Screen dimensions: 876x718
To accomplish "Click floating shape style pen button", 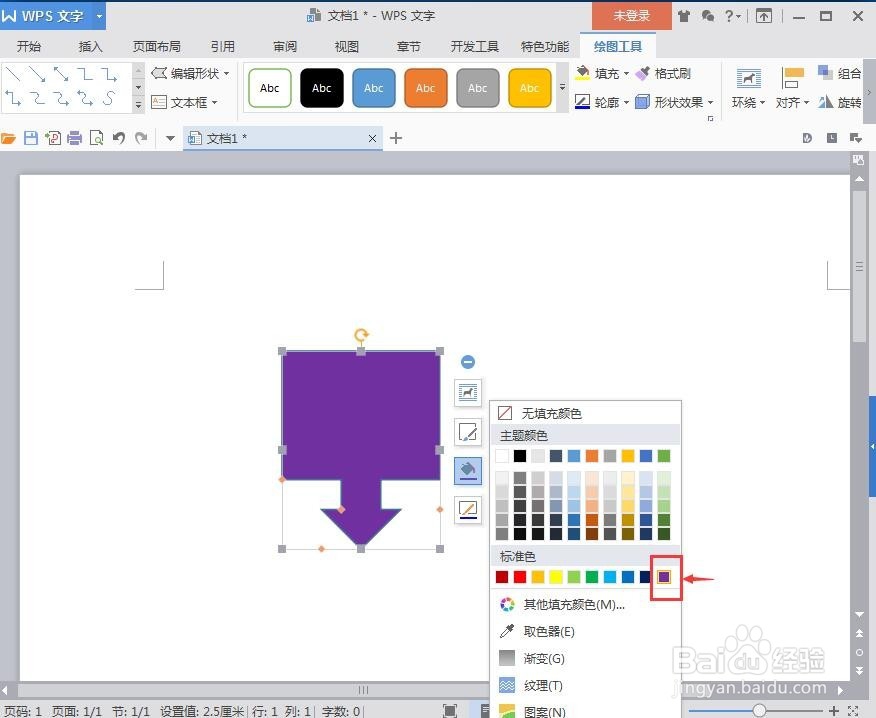I will coord(468,432).
